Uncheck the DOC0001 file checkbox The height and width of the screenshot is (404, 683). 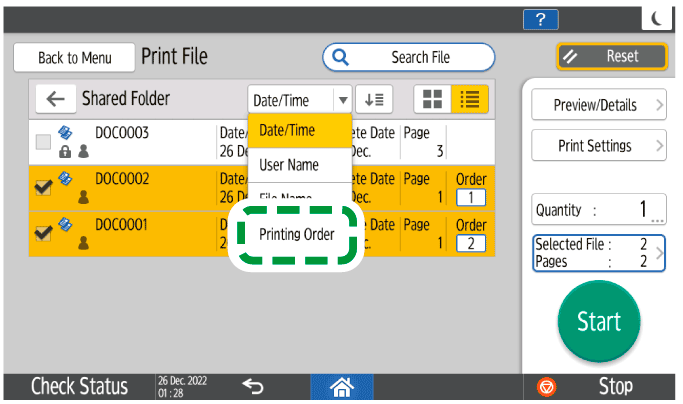43,233
